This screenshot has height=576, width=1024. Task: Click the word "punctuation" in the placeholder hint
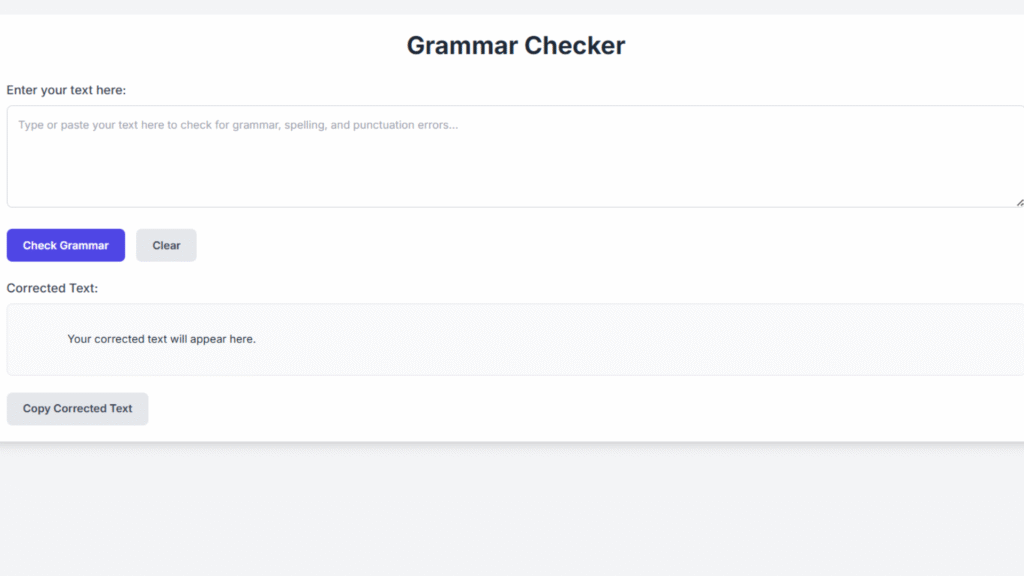[x=383, y=125]
